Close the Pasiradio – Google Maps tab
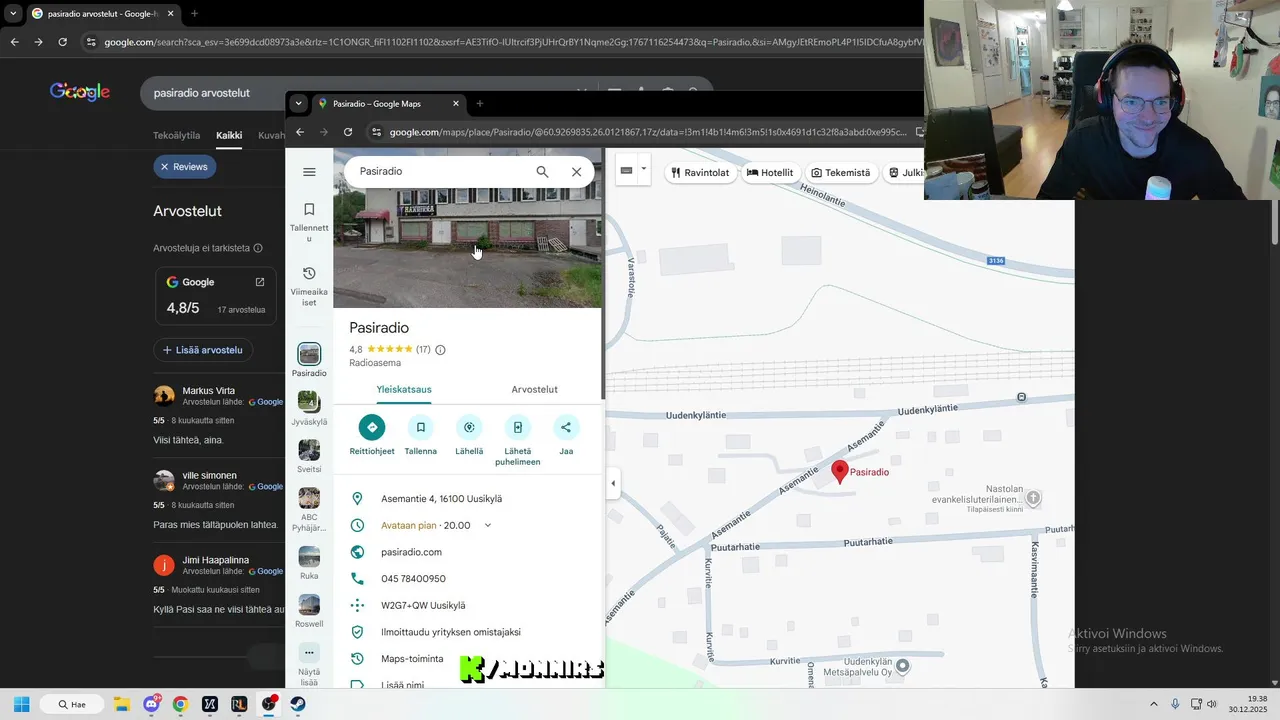 click(x=456, y=103)
